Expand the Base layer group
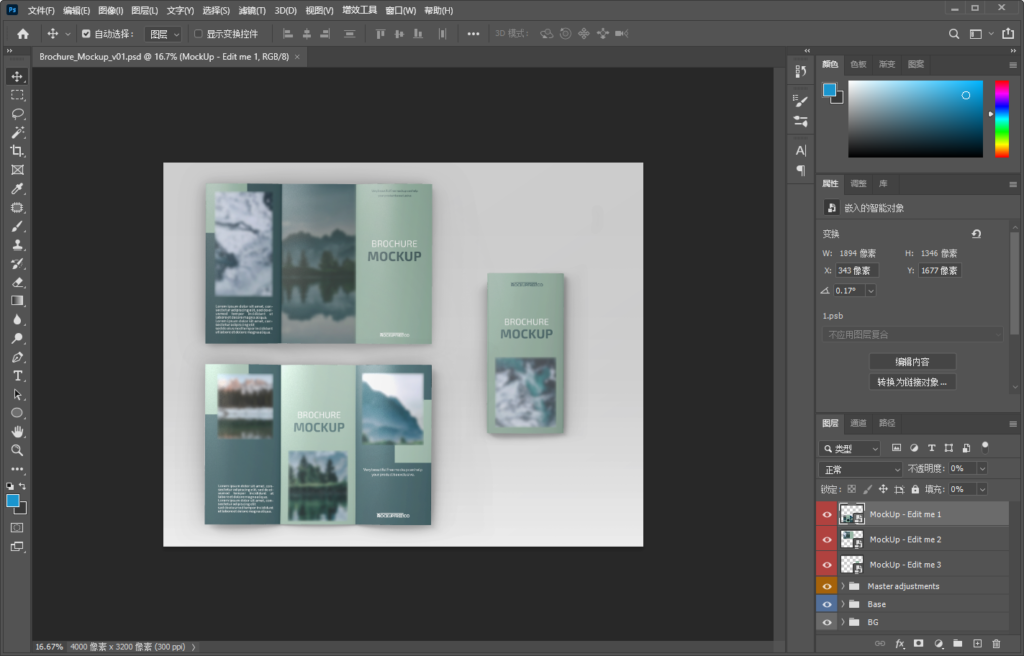This screenshot has height=656, width=1024. (843, 604)
